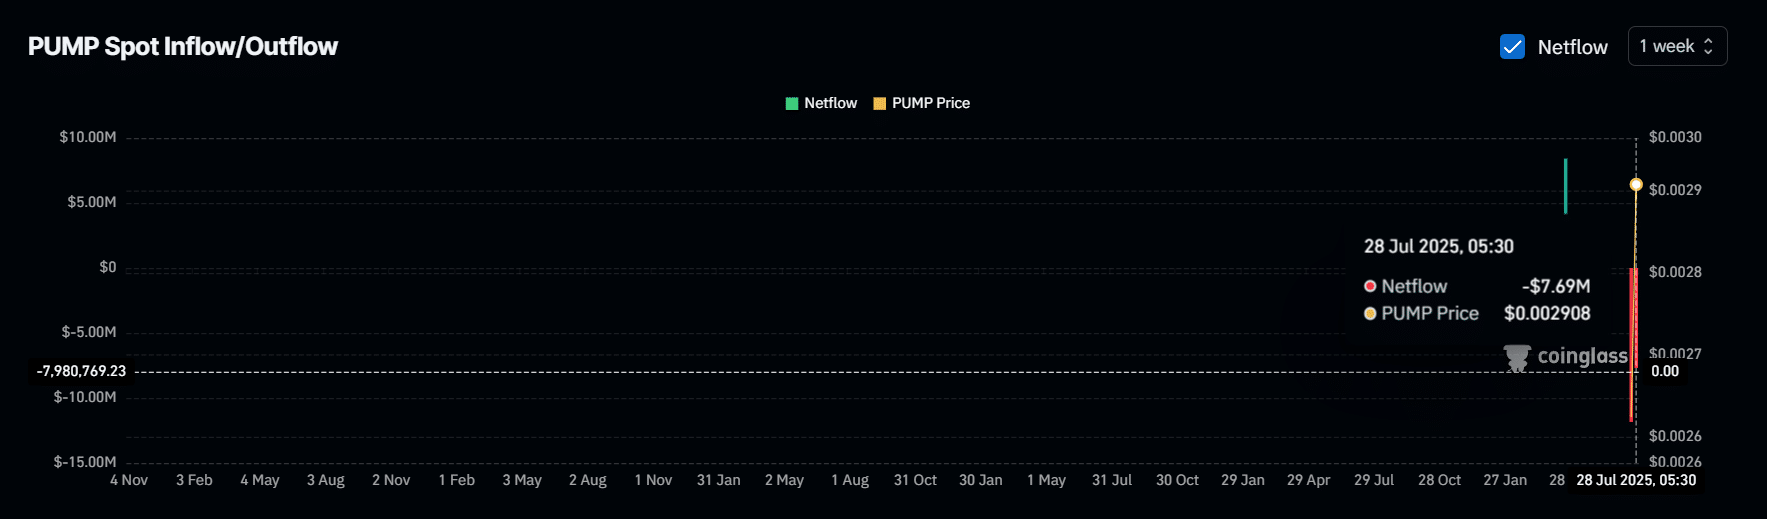Click the coinglass watermark text
This screenshot has width=1767, height=519.
pos(1582,356)
